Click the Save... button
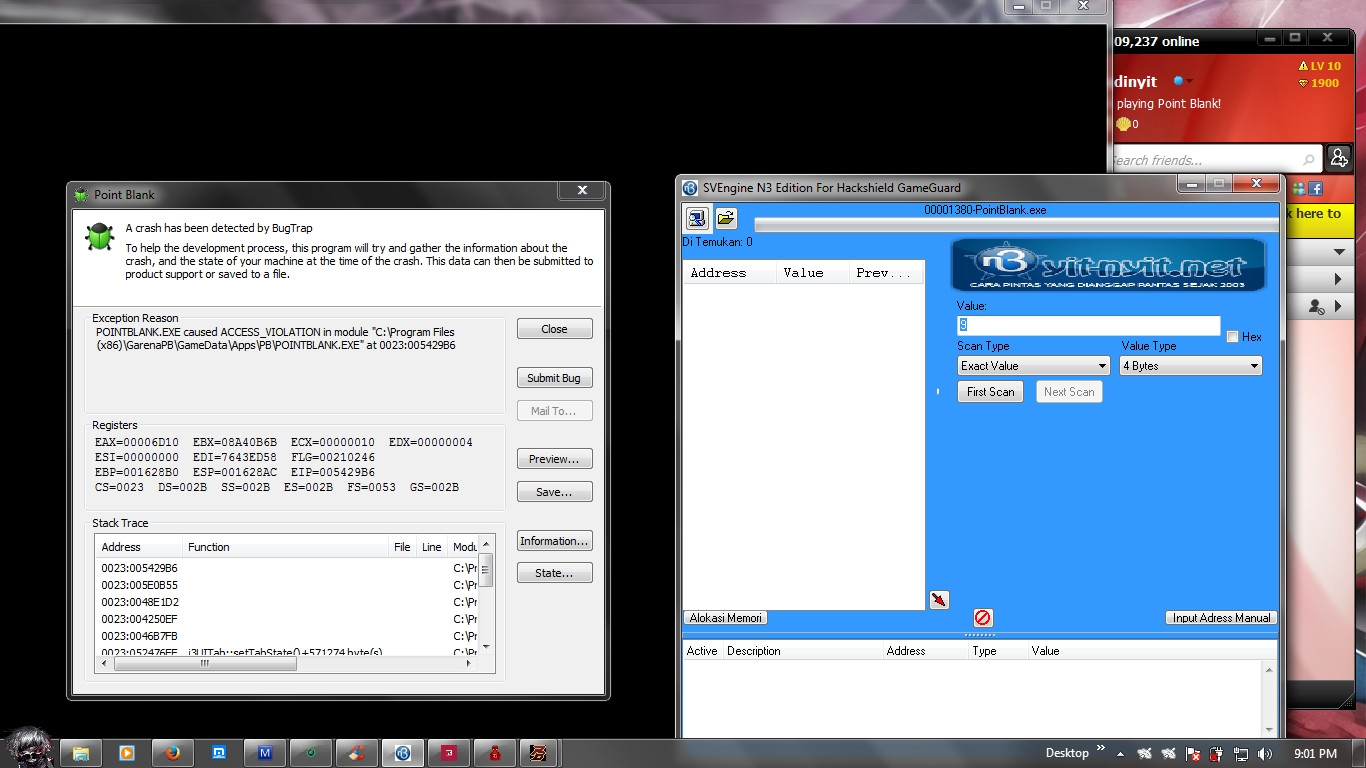This screenshot has height=768, width=1366. coord(555,492)
